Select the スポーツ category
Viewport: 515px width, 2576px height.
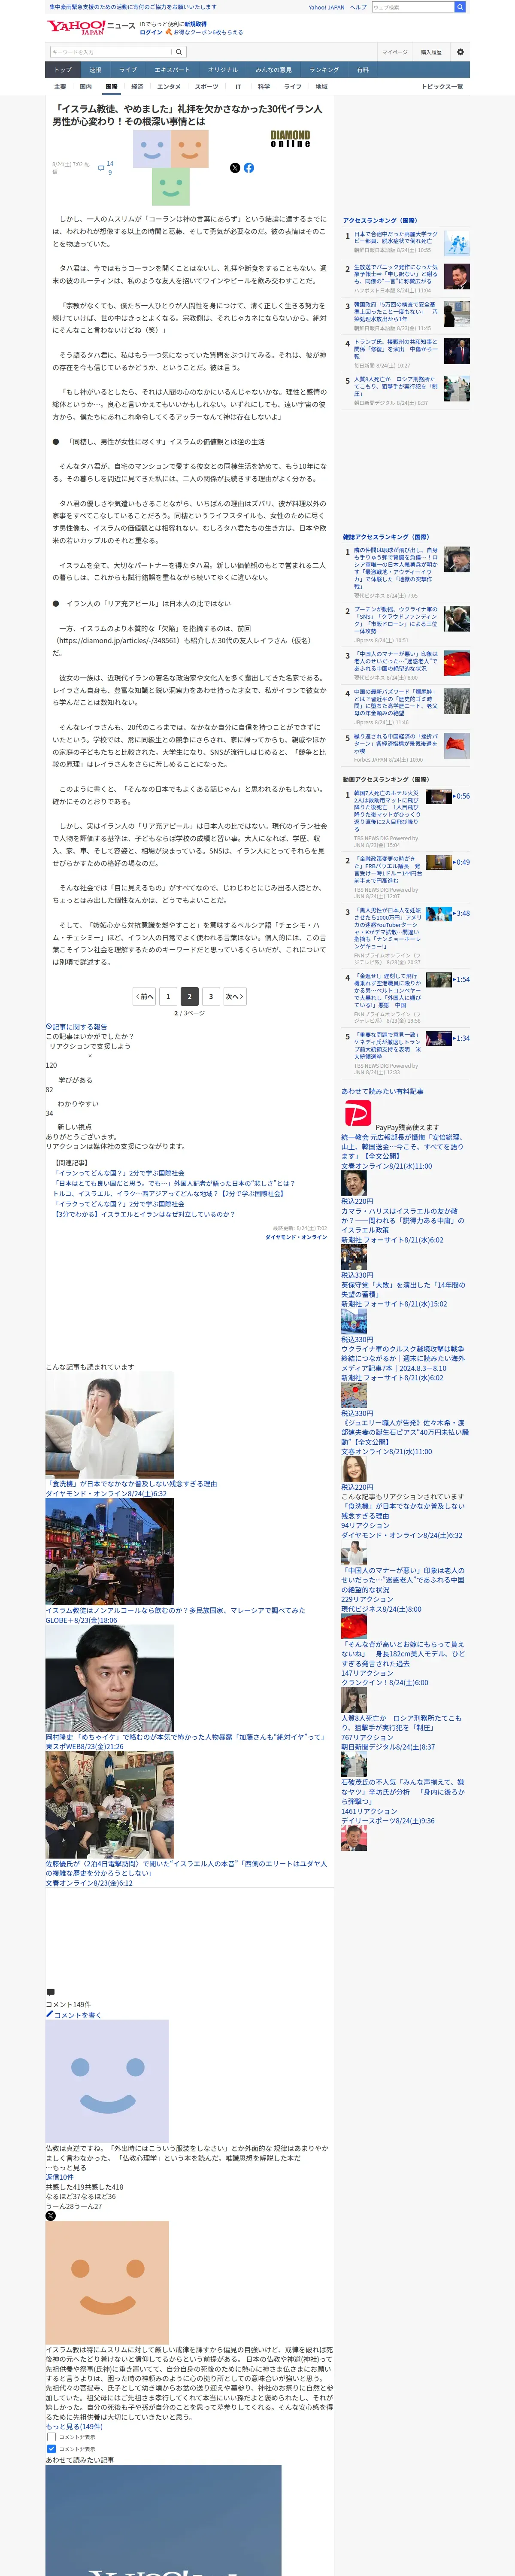point(206,87)
